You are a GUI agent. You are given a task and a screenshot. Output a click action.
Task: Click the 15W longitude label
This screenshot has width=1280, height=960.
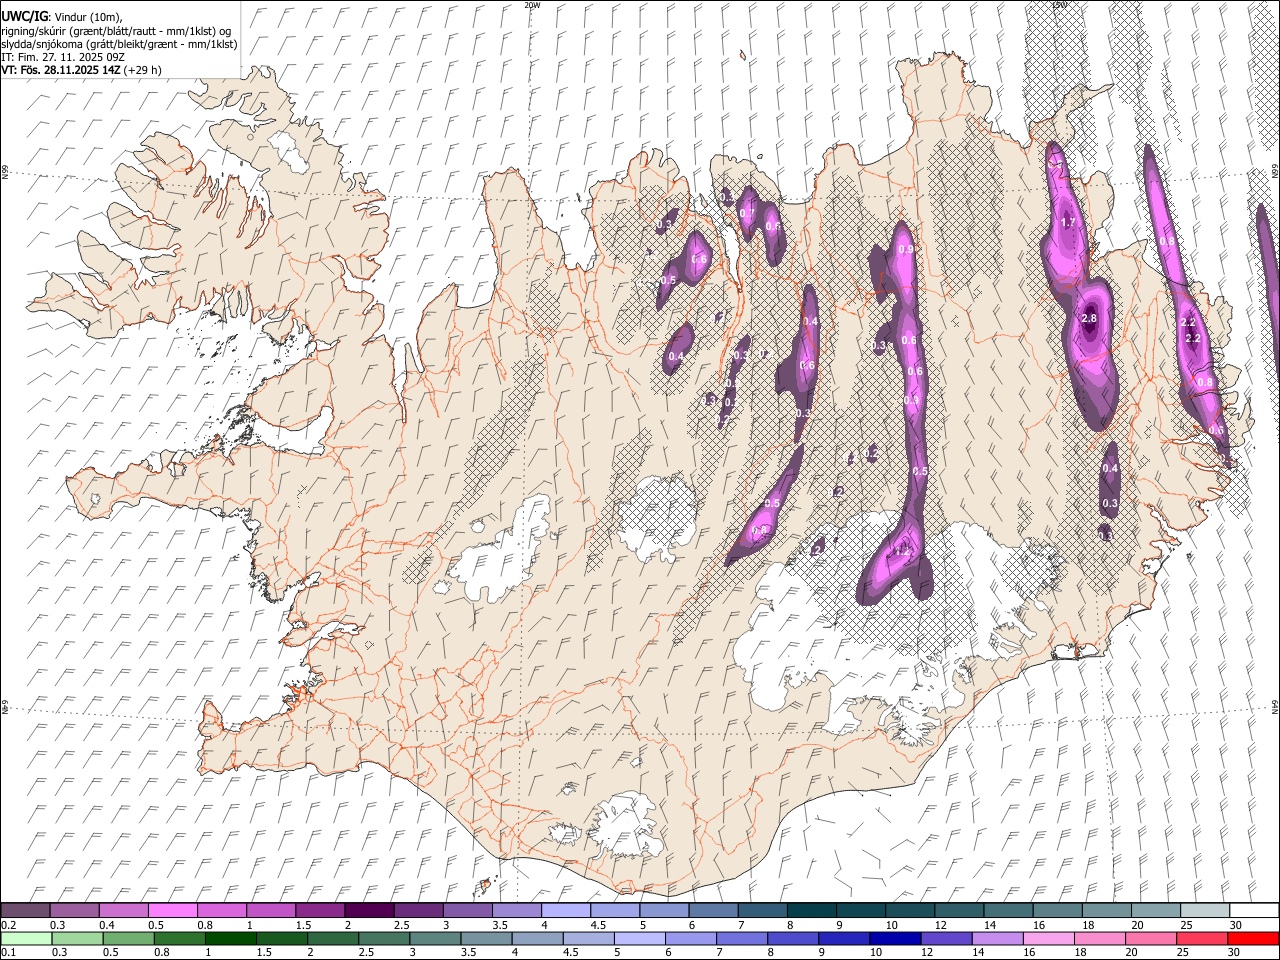point(1059,5)
